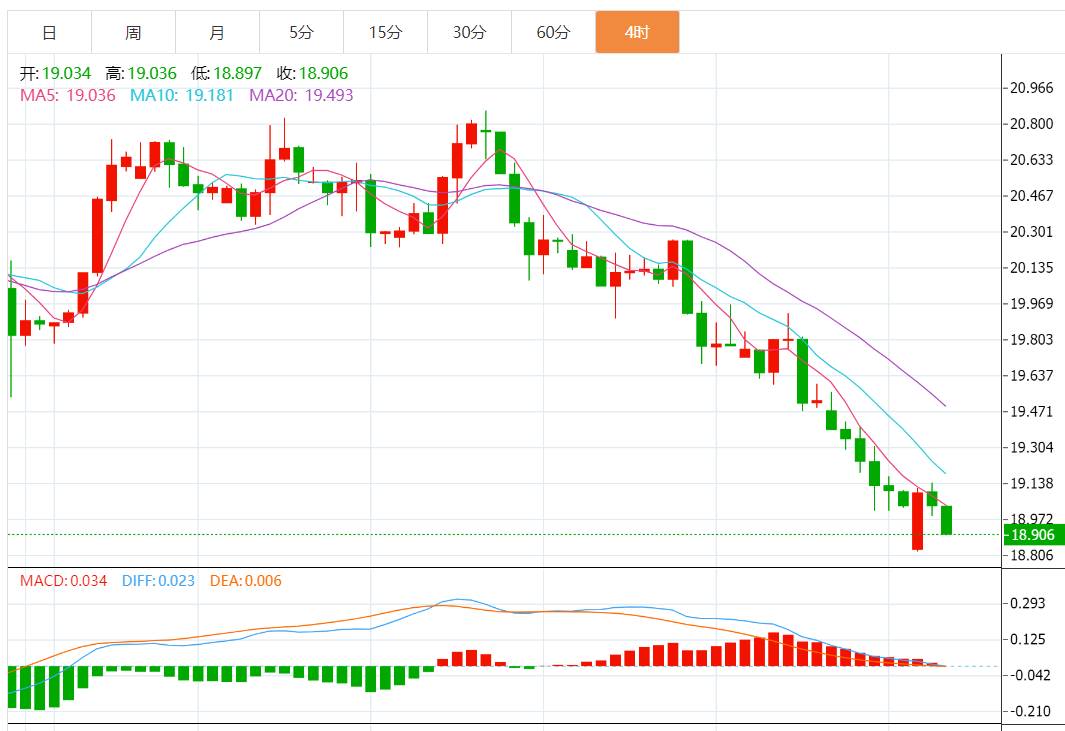This screenshot has height=731, width=1065.
Task: Click the DIFF:0.023 readout
Action: 158,581
